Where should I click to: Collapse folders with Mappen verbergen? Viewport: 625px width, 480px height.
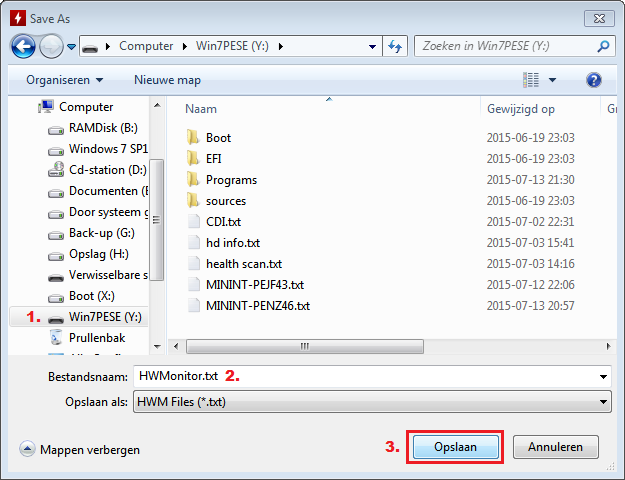[80, 450]
